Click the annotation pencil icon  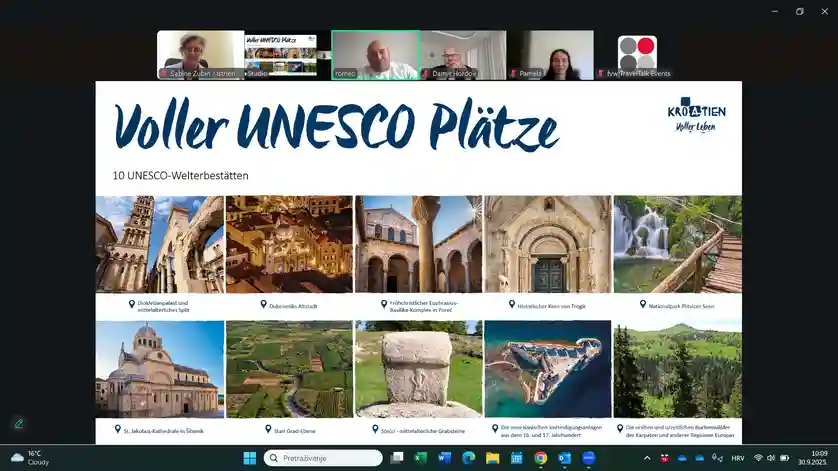click(x=18, y=423)
